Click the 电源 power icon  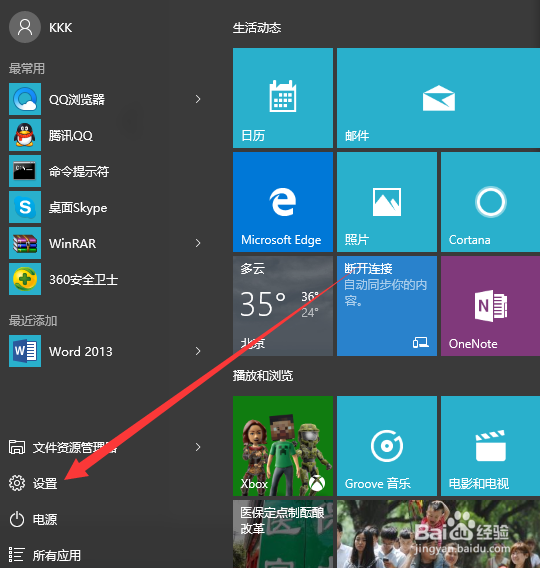point(17,519)
